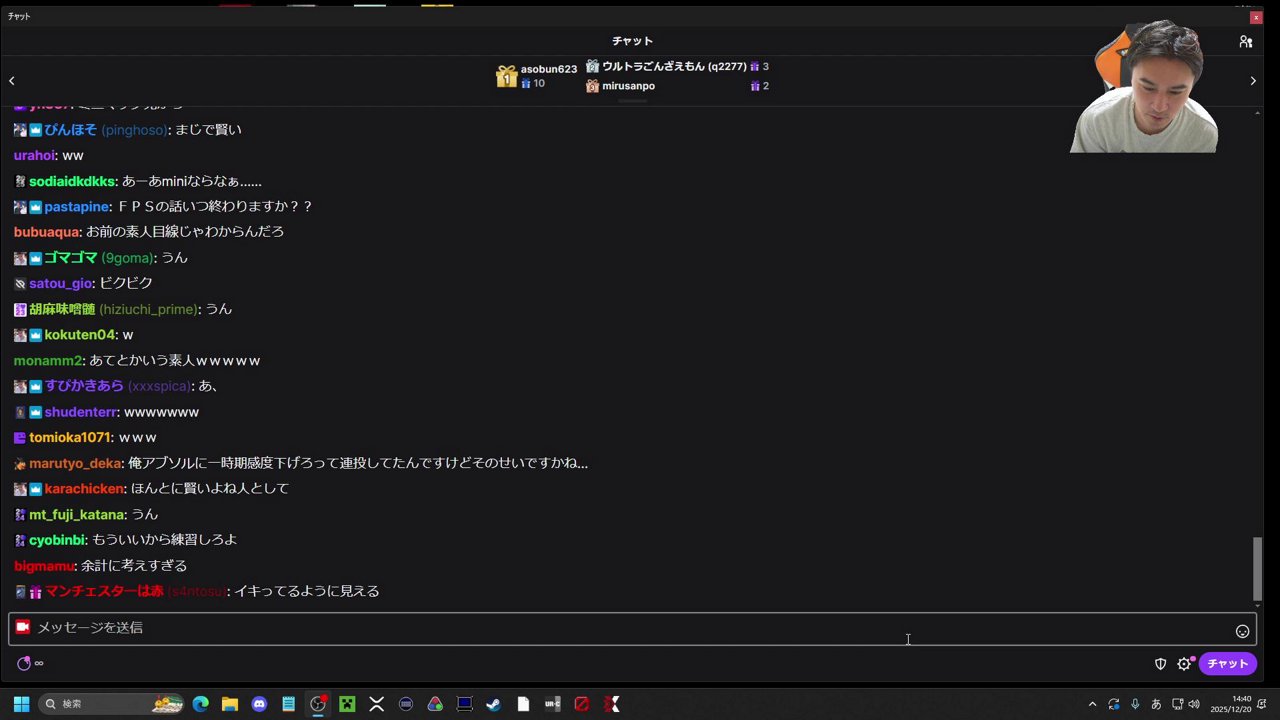Click the shield moderation icon near the send button
This screenshot has width=1280, height=720.
[1159, 663]
